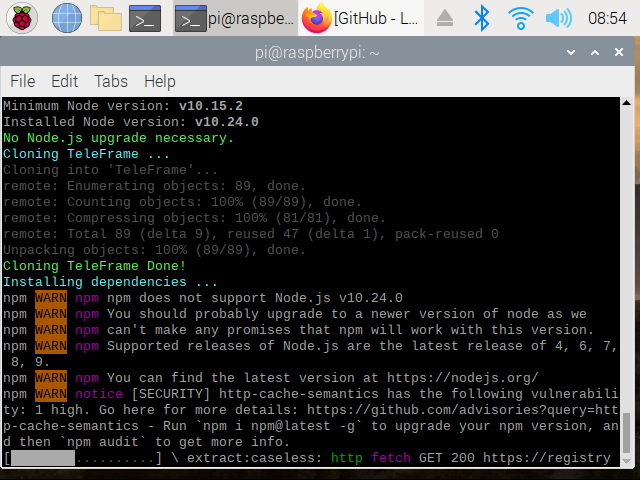Click 'Installed Node version: v10.24.0' line
This screenshot has width=640, height=480.
pyautogui.click(x=131, y=122)
